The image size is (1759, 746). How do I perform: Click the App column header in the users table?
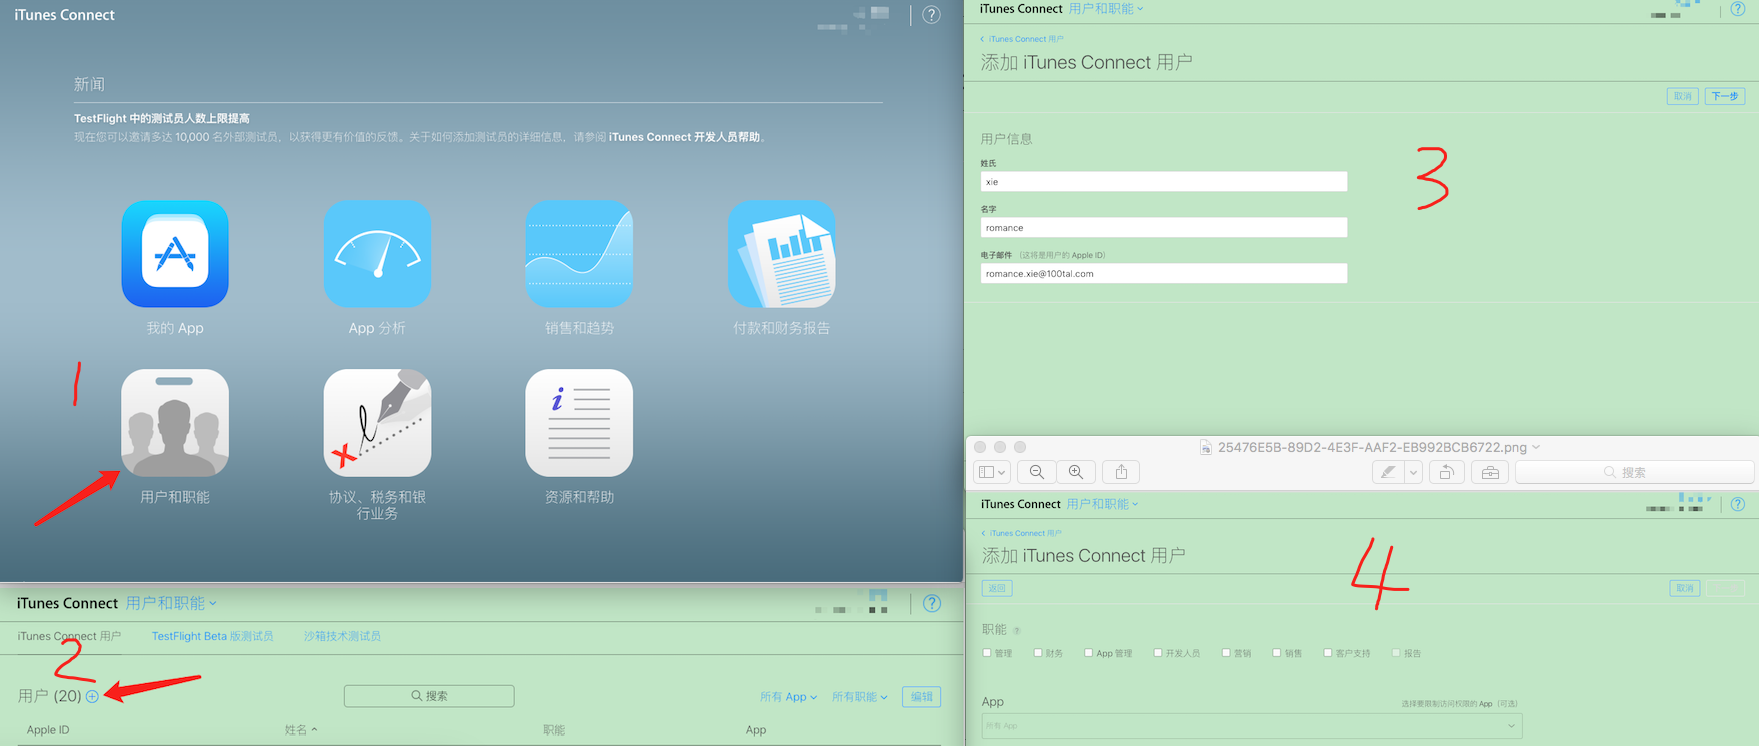click(x=756, y=730)
